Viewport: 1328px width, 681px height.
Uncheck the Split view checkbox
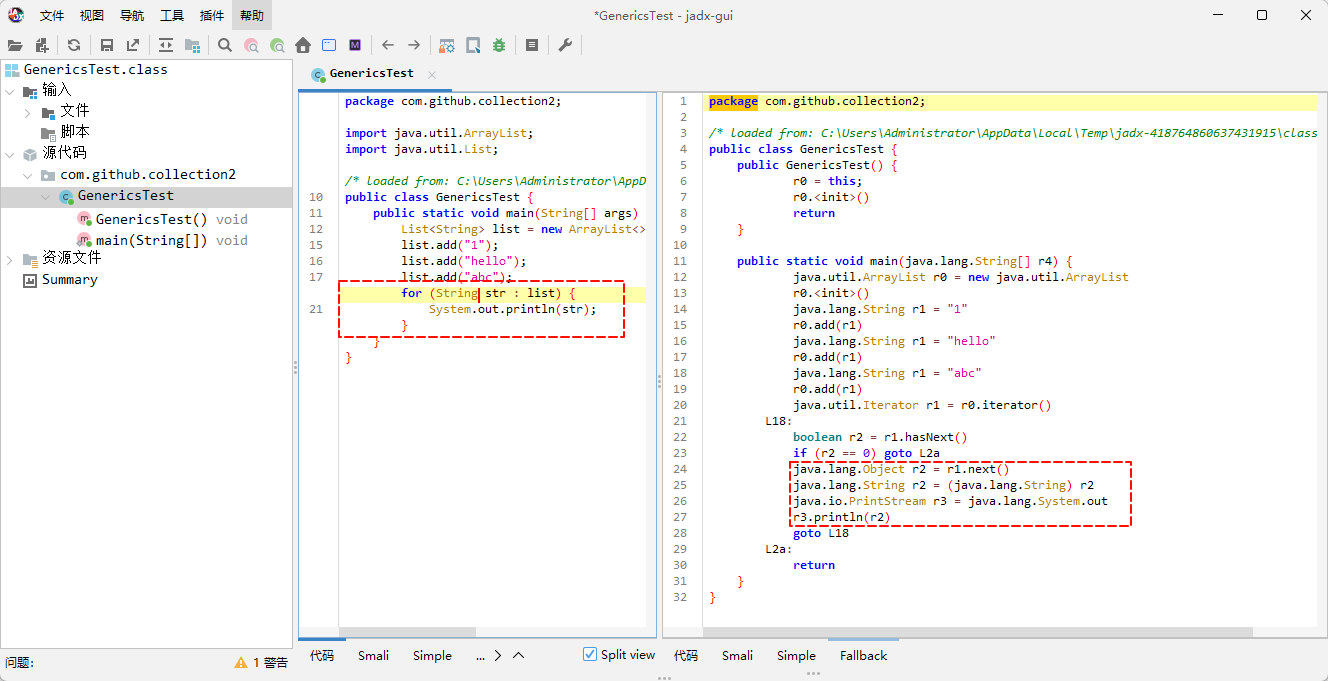pyautogui.click(x=590, y=655)
